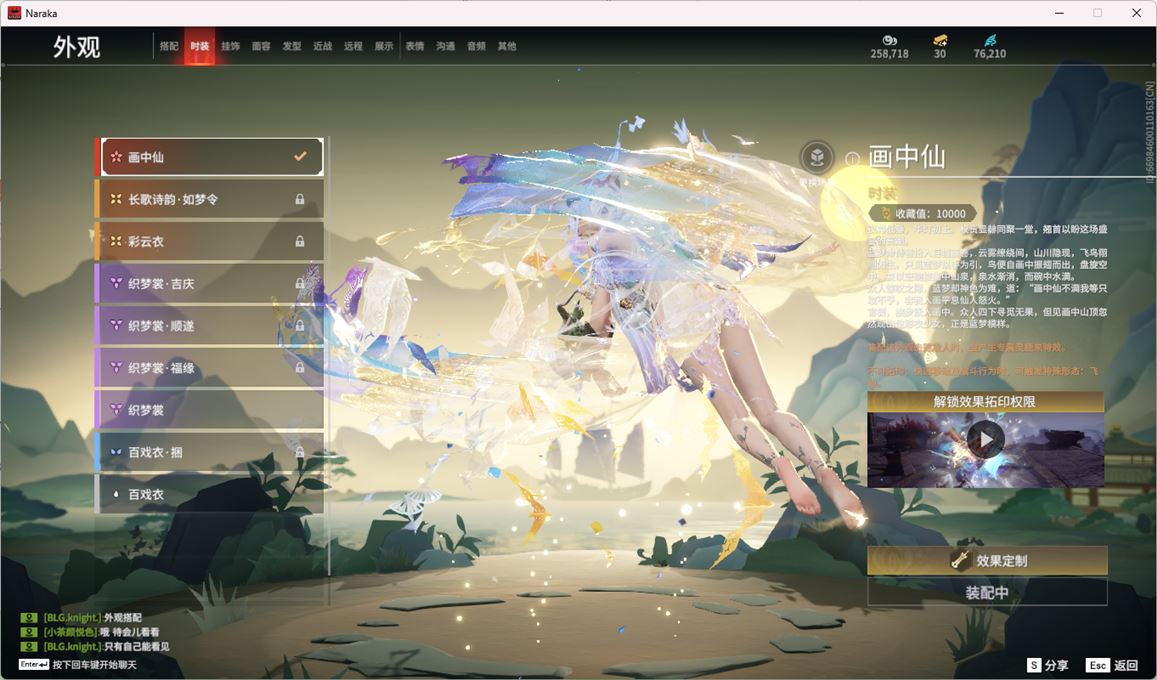The height and width of the screenshot is (680, 1157).
Task: Click the Esc 返回 back button
Action: click(x=1113, y=665)
